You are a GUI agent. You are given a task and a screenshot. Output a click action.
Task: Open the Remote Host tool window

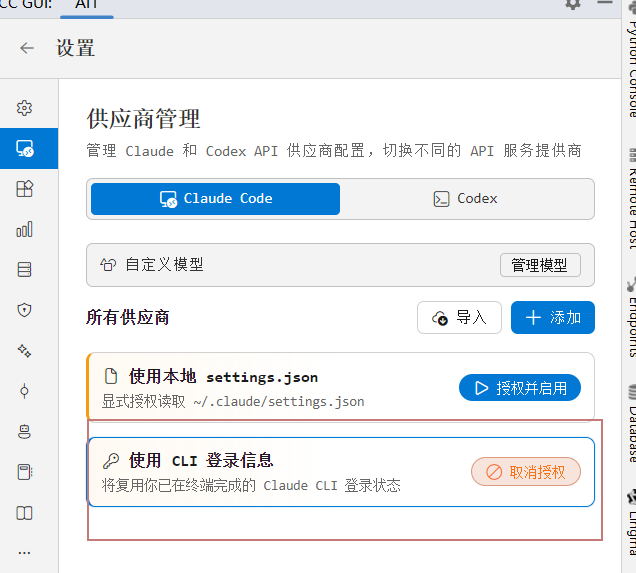[631, 199]
